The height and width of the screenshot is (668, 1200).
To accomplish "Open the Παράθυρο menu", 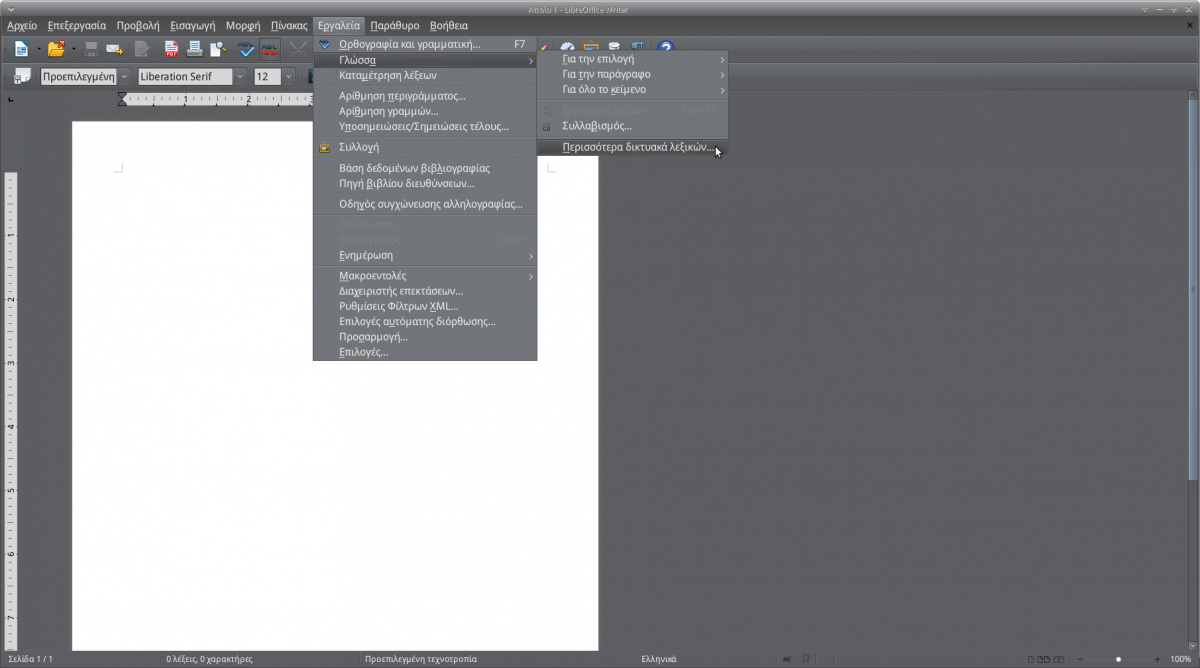I will click(395, 25).
